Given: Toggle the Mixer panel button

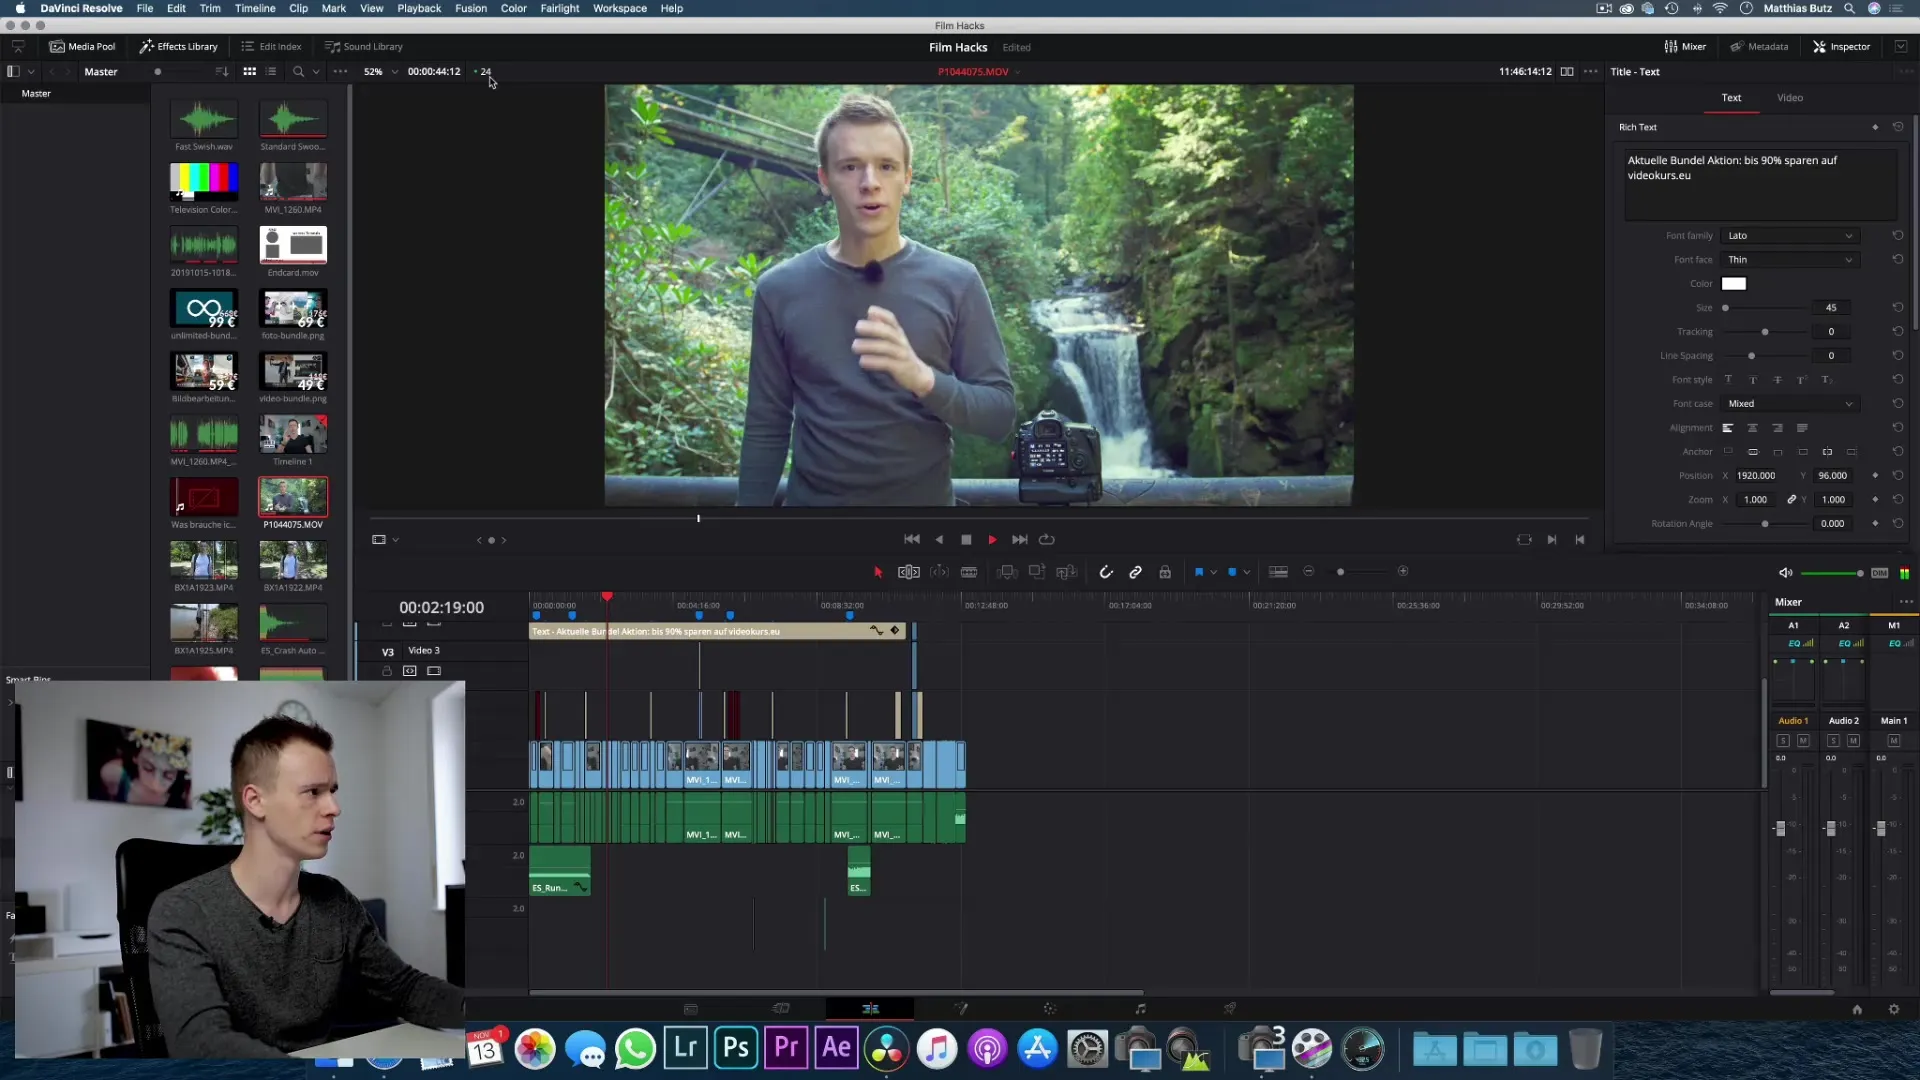Looking at the screenshot, I should click(1685, 47).
